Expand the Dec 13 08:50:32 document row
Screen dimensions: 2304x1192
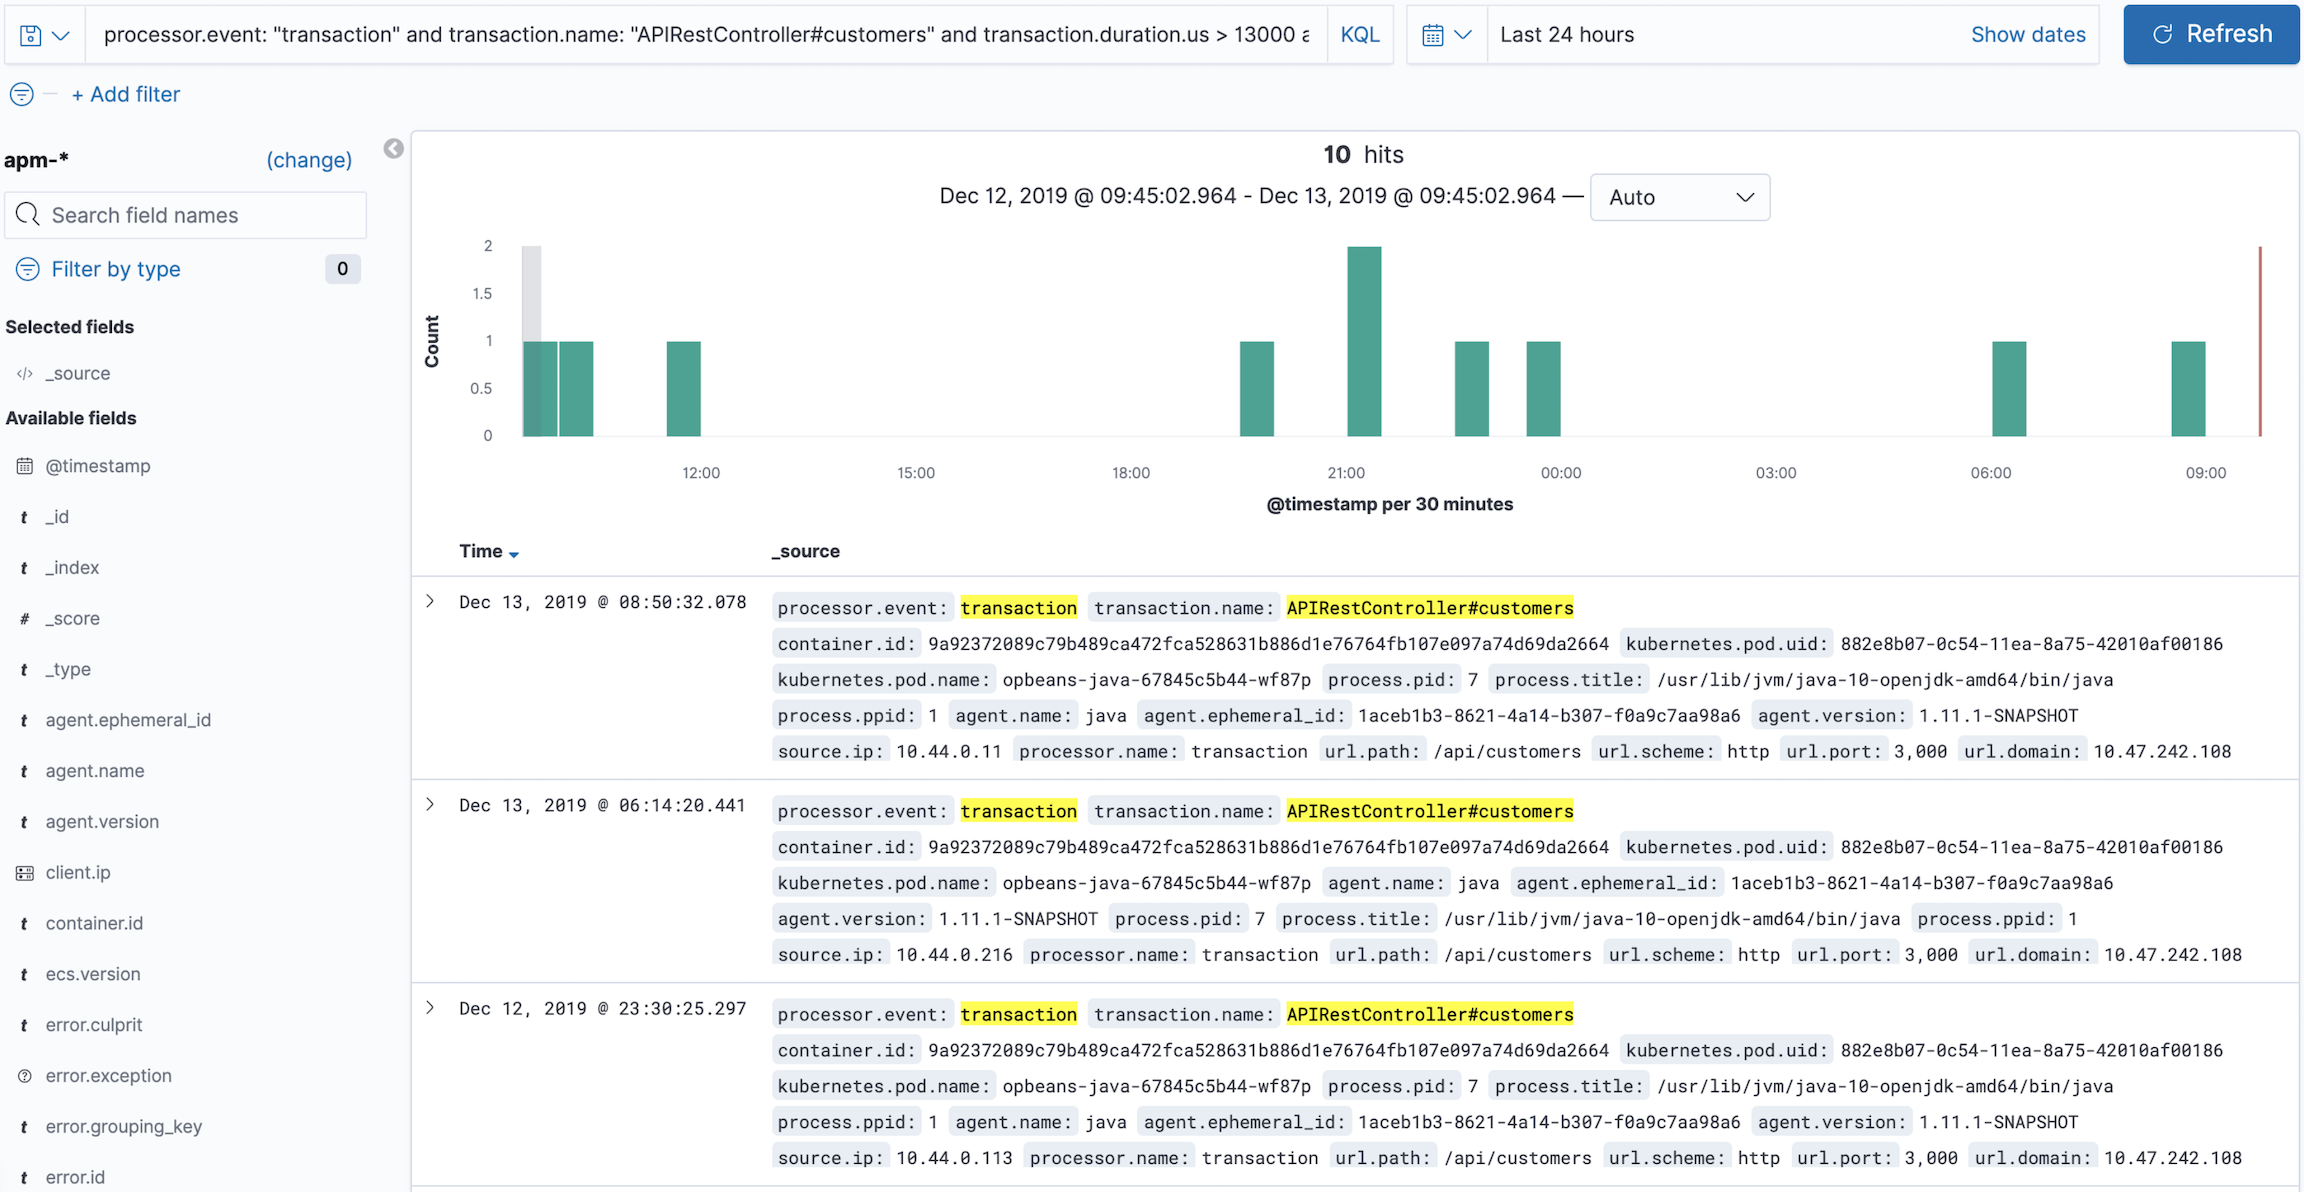(430, 601)
